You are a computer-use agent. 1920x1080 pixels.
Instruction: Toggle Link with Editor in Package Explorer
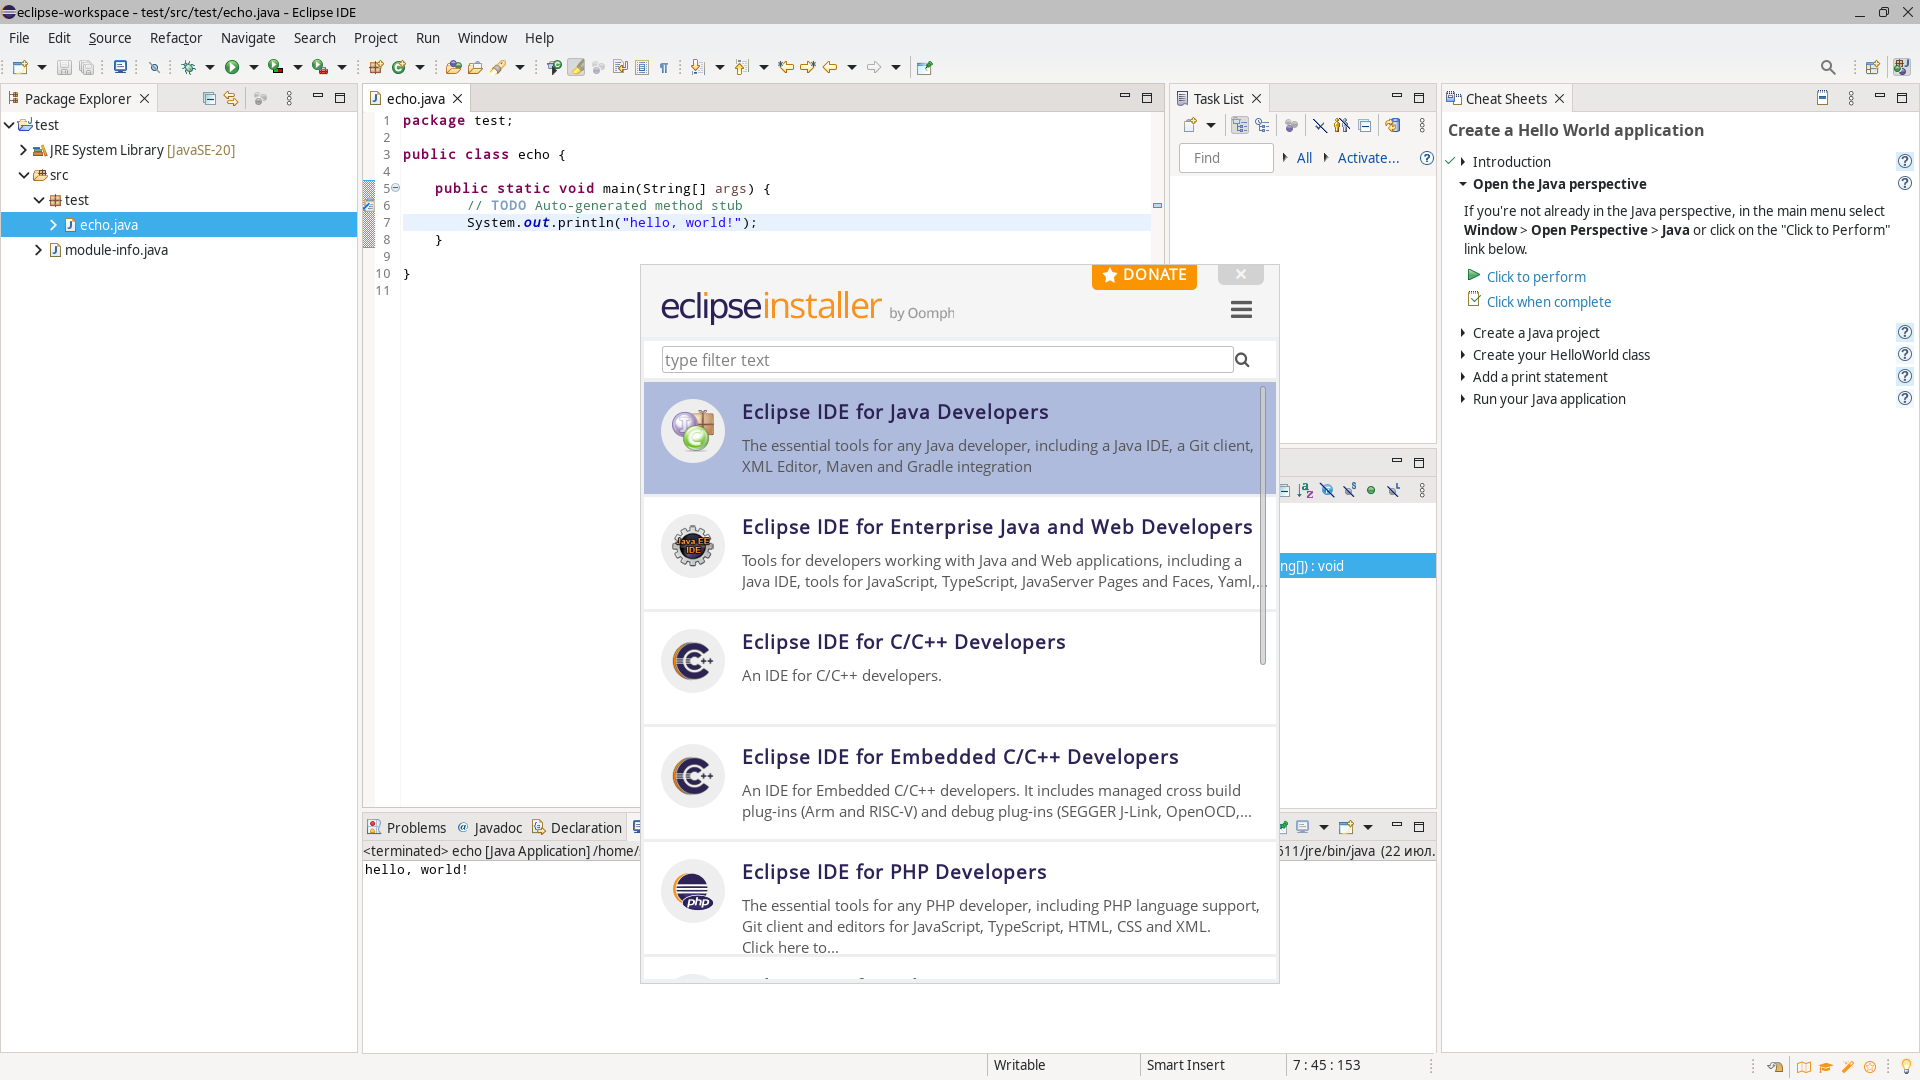(x=231, y=98)
